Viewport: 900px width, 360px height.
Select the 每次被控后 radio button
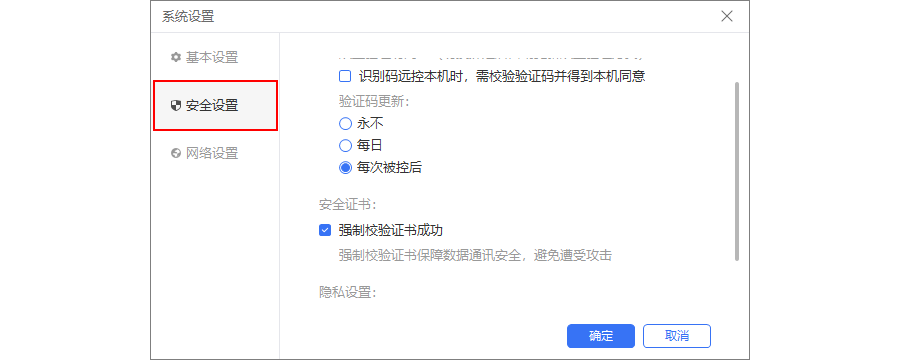point(345,168)
